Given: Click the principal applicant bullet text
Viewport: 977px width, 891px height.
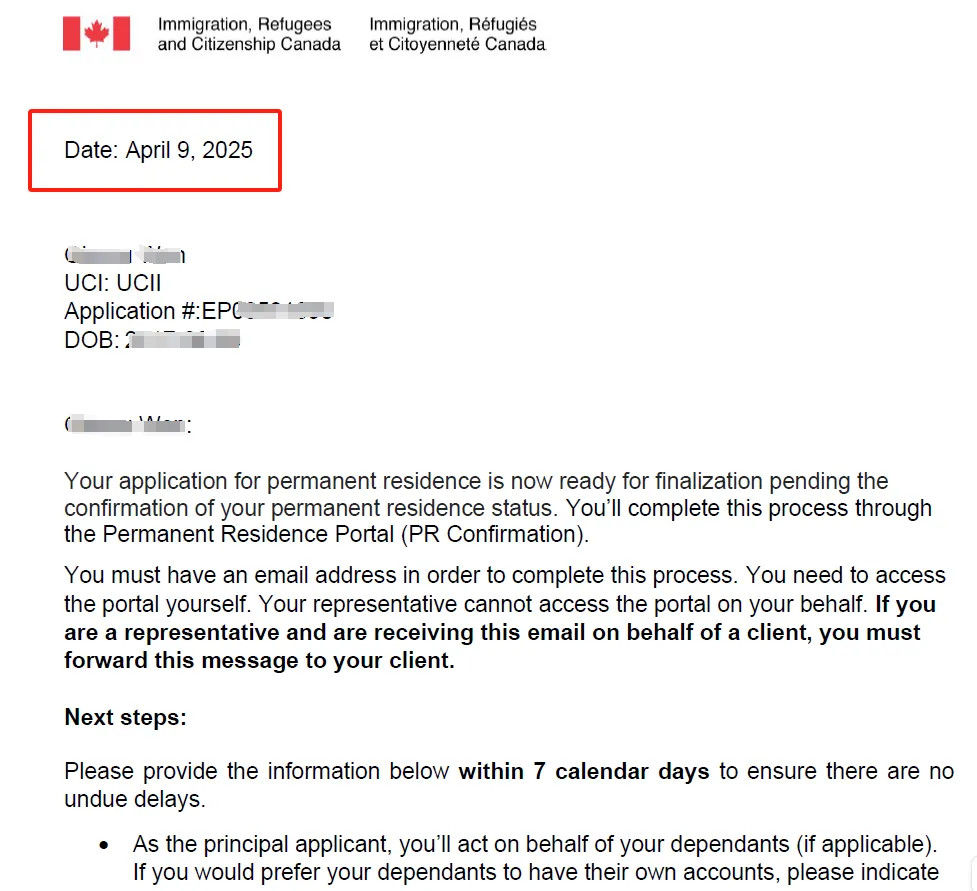Looking at the screenshot, I should click(x=536, y=858).
